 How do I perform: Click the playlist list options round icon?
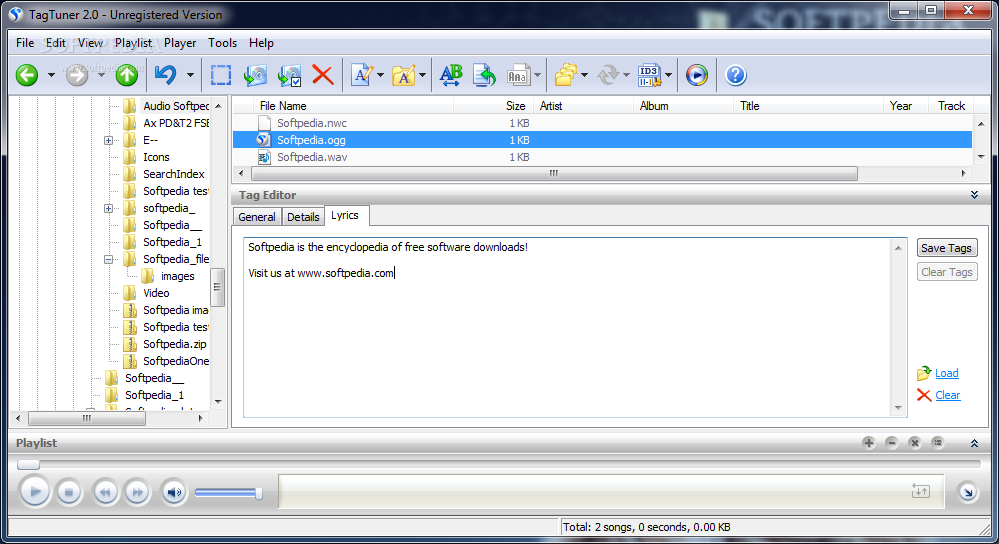coord(937,443)
